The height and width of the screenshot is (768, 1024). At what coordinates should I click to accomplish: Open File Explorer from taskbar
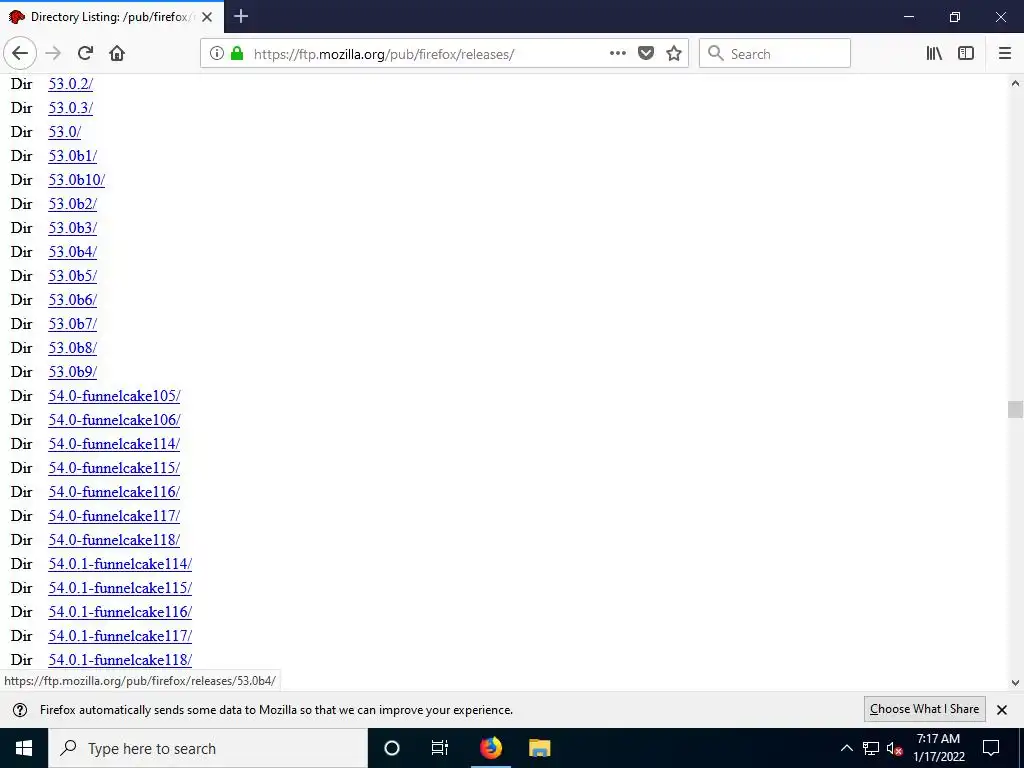539,748
